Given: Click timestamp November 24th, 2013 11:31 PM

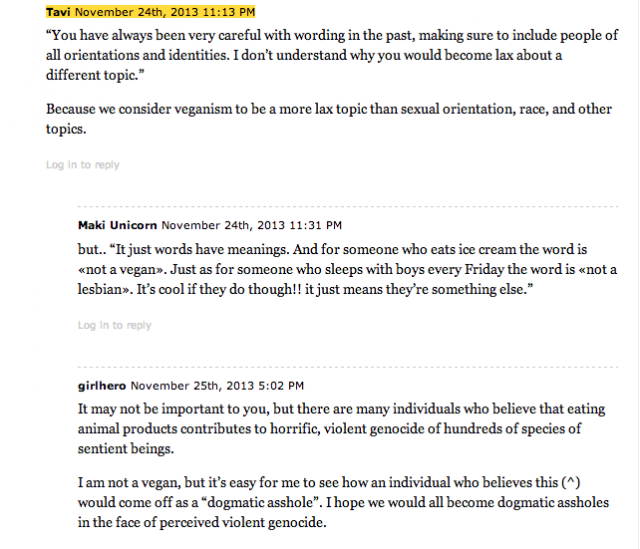Looking at the screenshot, I should pyautogui.click(x=251, y=225).
